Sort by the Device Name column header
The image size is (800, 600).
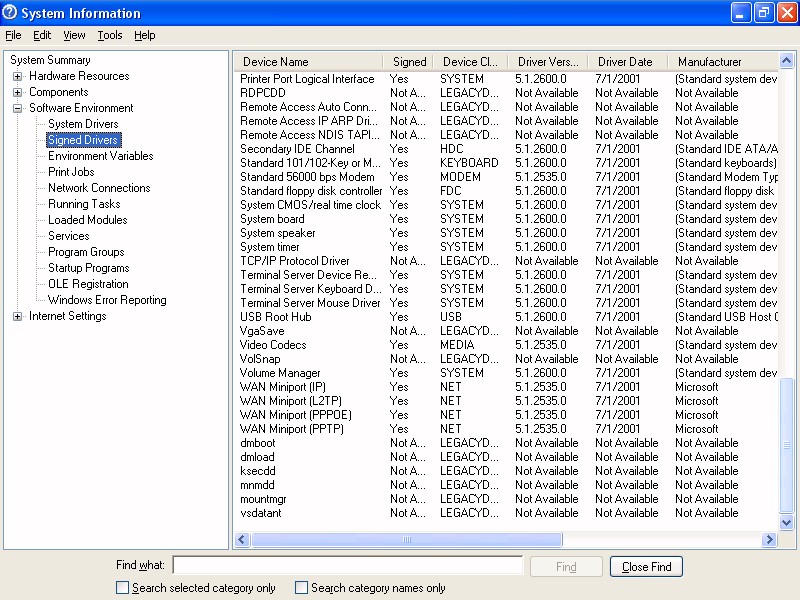pyautogui.click(x=276, y=62)
